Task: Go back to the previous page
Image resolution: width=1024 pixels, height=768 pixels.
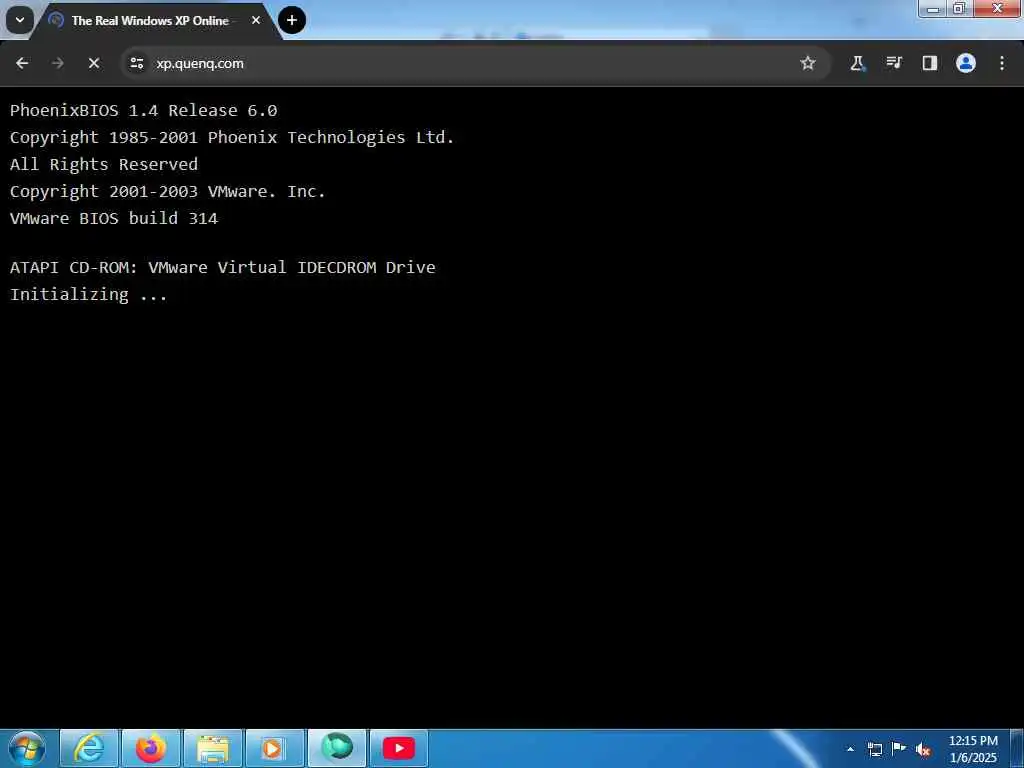Action: click(x=22, y=63)
